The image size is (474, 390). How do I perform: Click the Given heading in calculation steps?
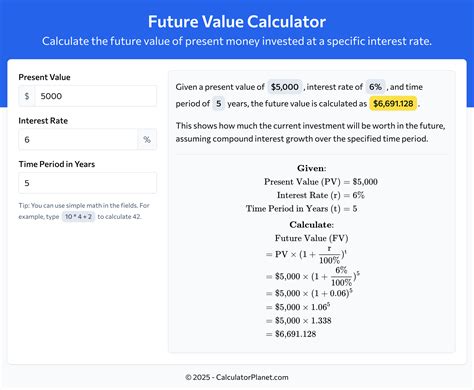(312, 168)
